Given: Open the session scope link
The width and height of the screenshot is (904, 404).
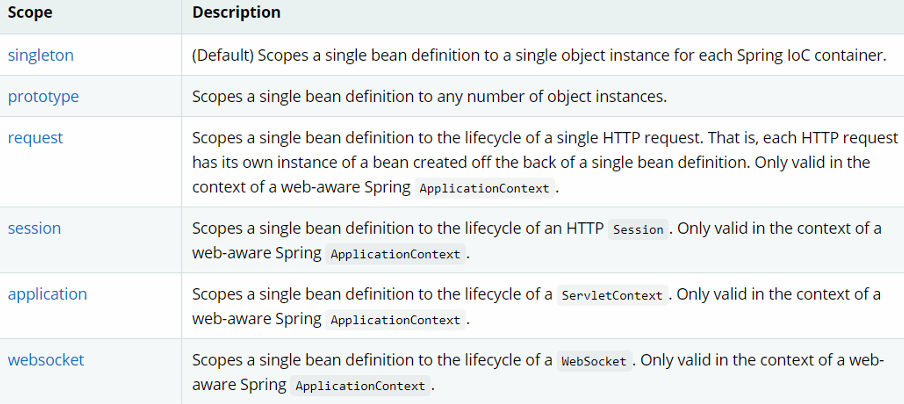Looking at the screenshot, I should pos(34,228).
